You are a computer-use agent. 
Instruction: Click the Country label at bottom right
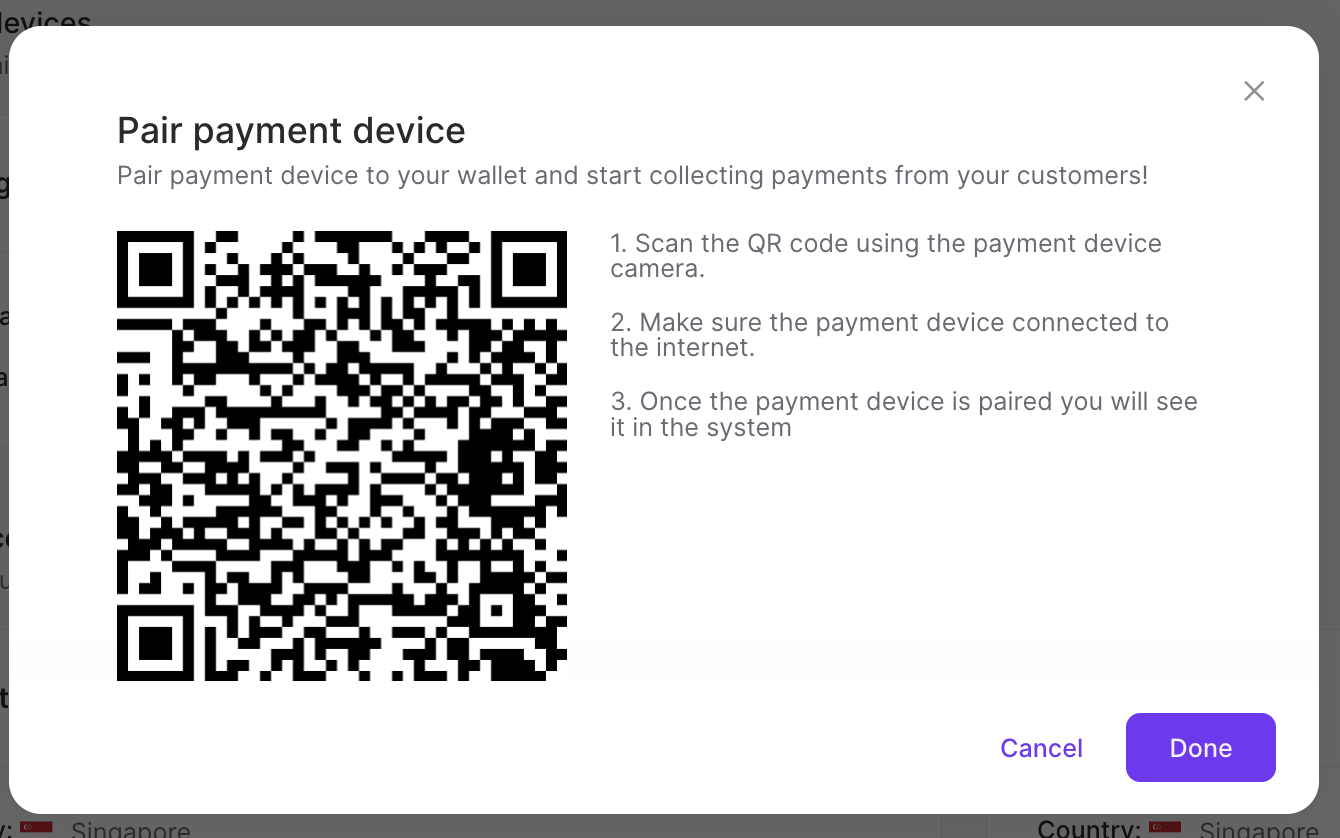click(1088, 829)
